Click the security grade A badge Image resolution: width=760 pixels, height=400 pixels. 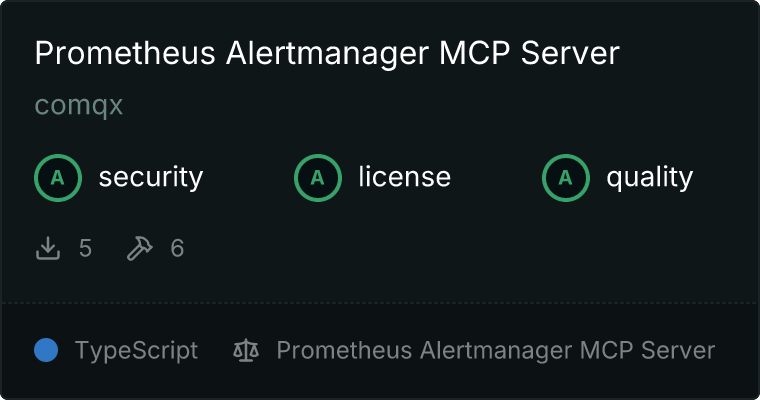click(58, 178)
